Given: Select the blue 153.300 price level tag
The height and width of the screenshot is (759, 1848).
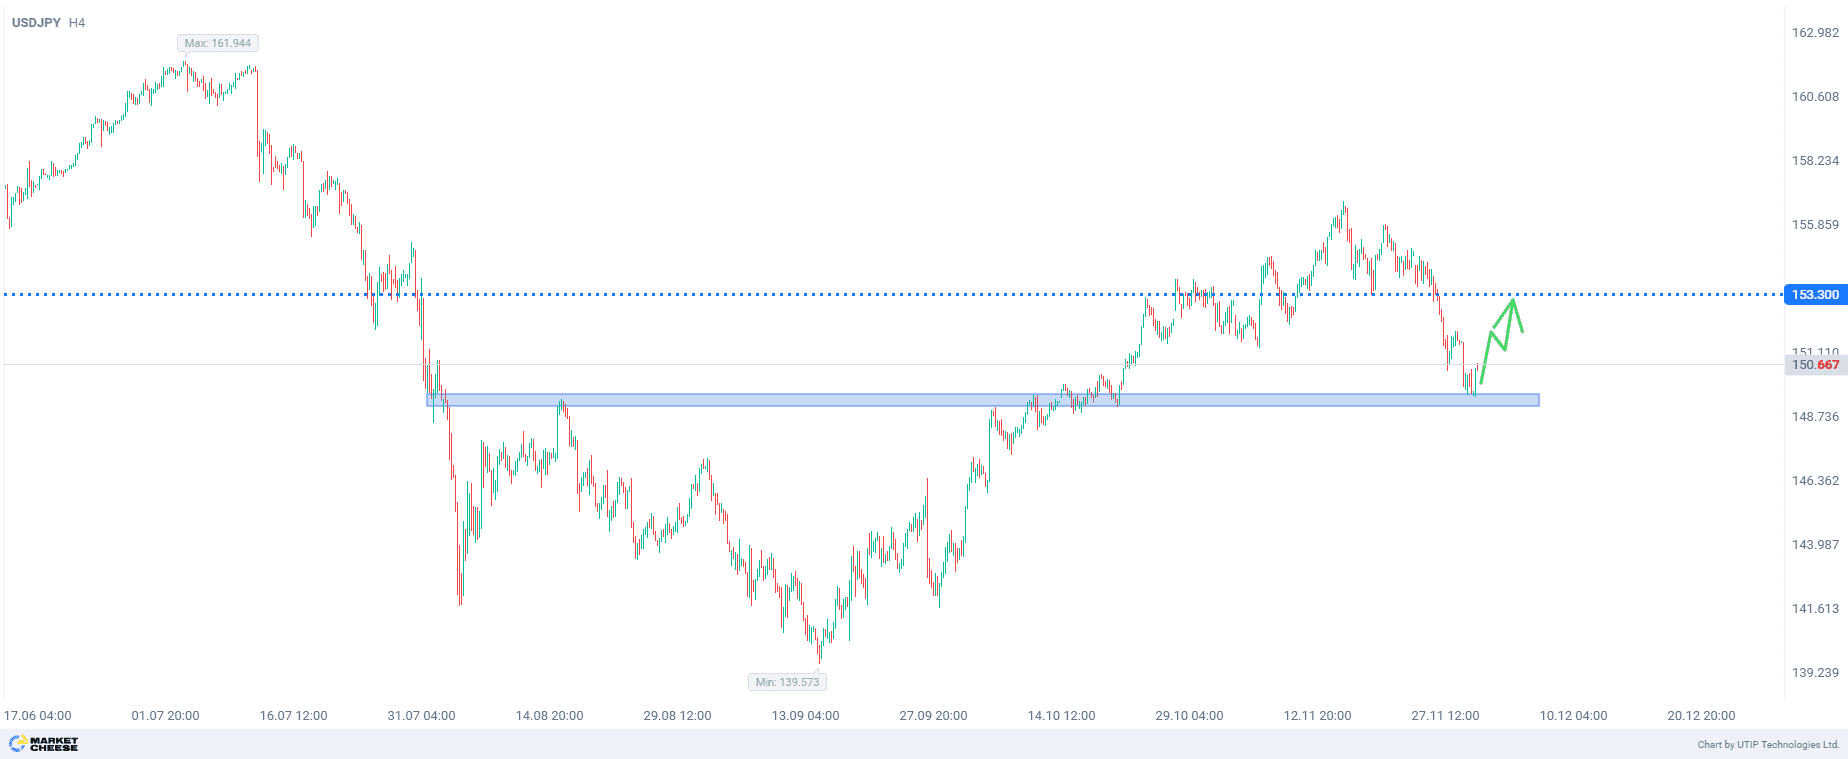Looking at the screenshot, I should 1814,295.
